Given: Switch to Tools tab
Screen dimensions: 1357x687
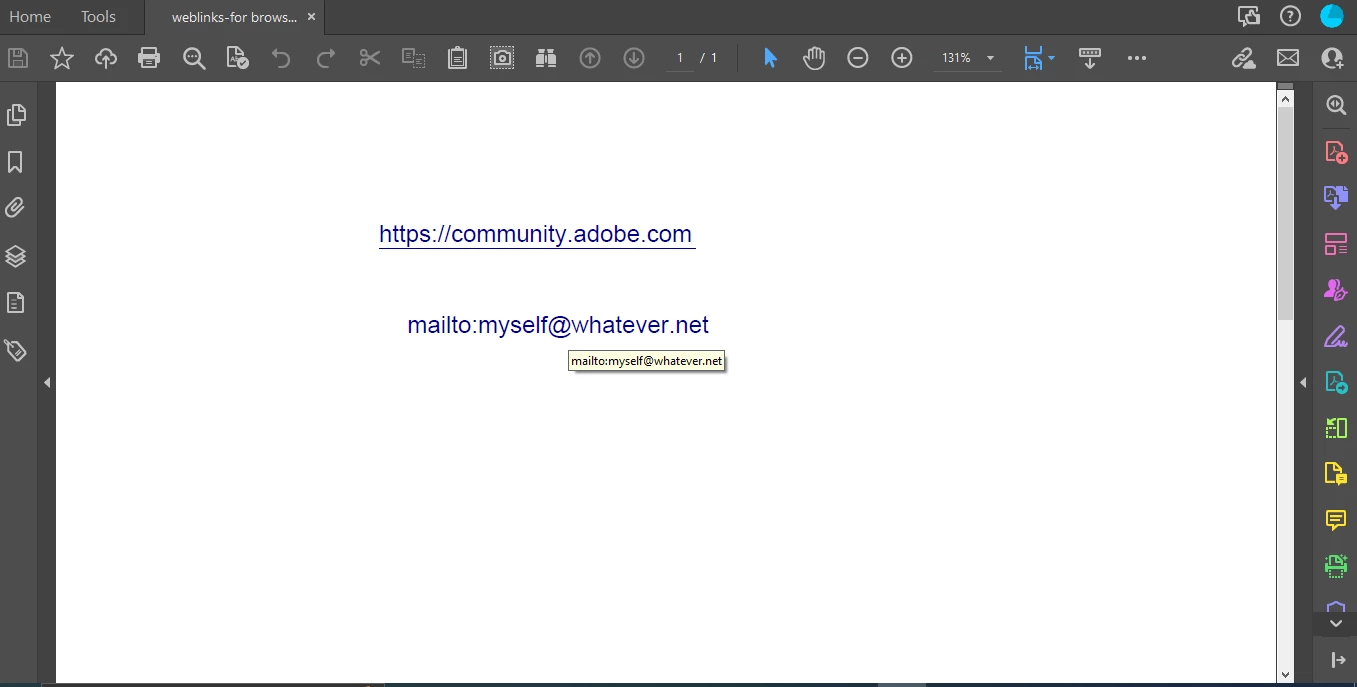Looking at the screenshot, I should point(98,17).
